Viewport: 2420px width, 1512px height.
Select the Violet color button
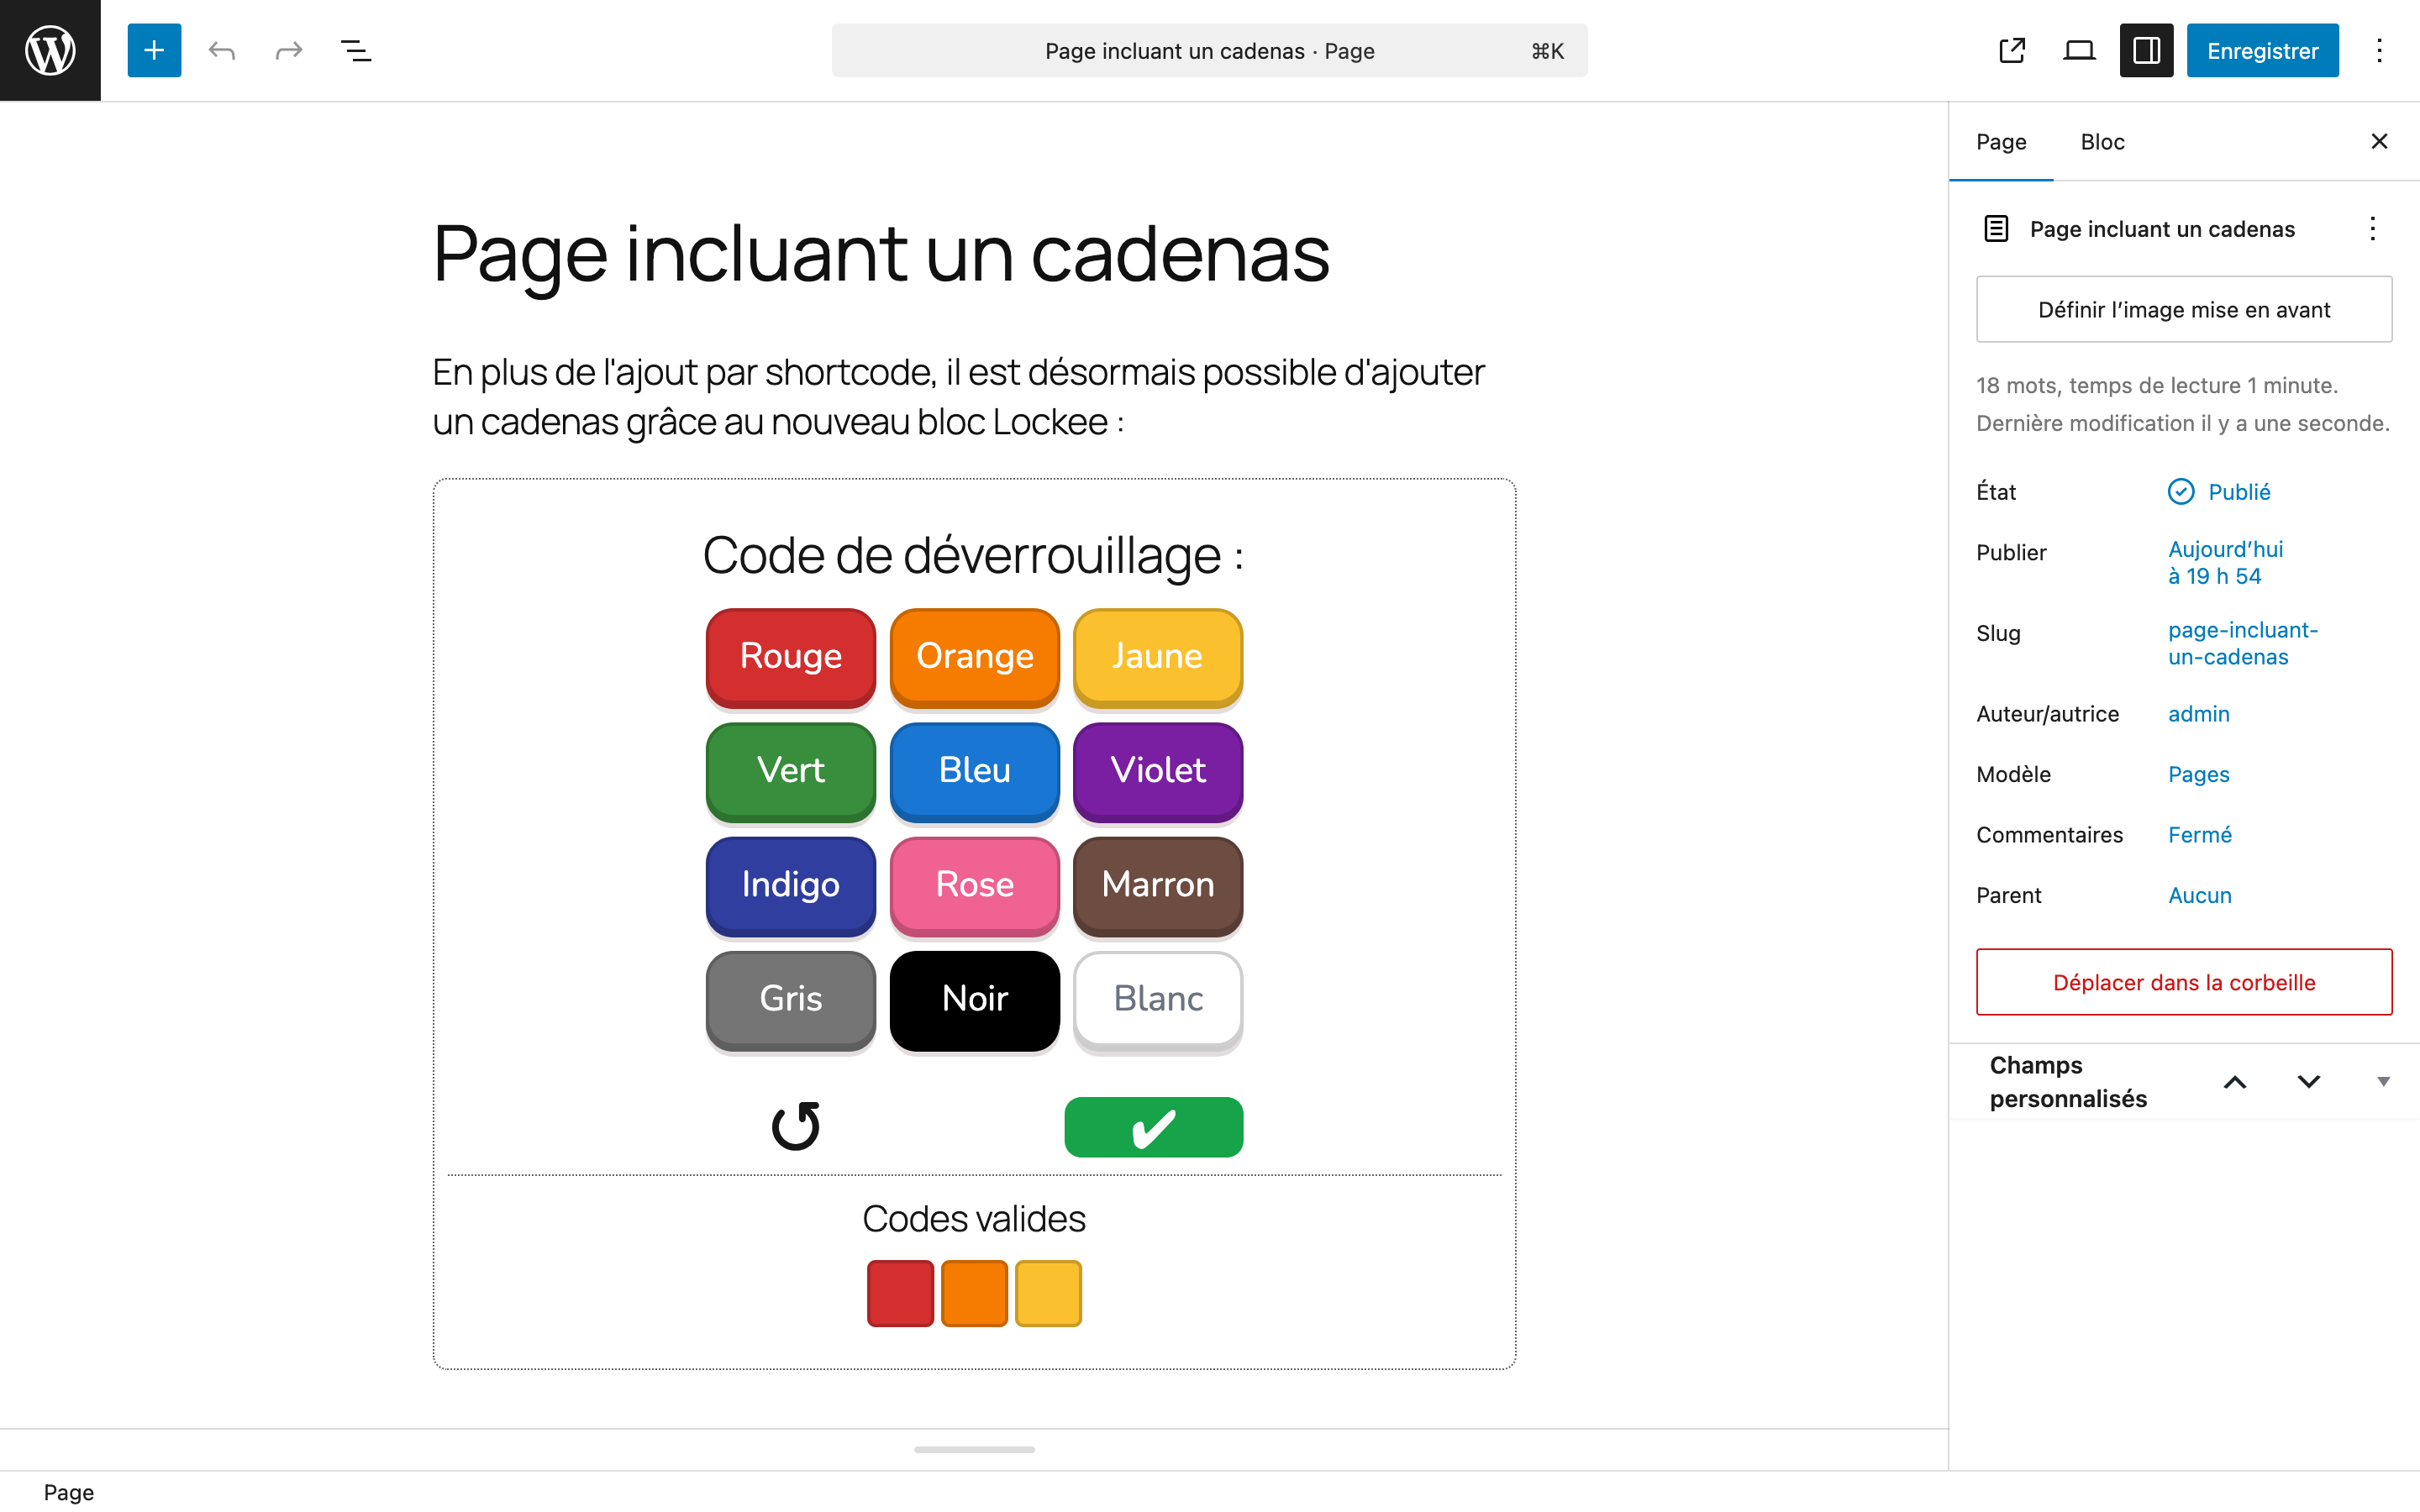[x=1157, y=771]
